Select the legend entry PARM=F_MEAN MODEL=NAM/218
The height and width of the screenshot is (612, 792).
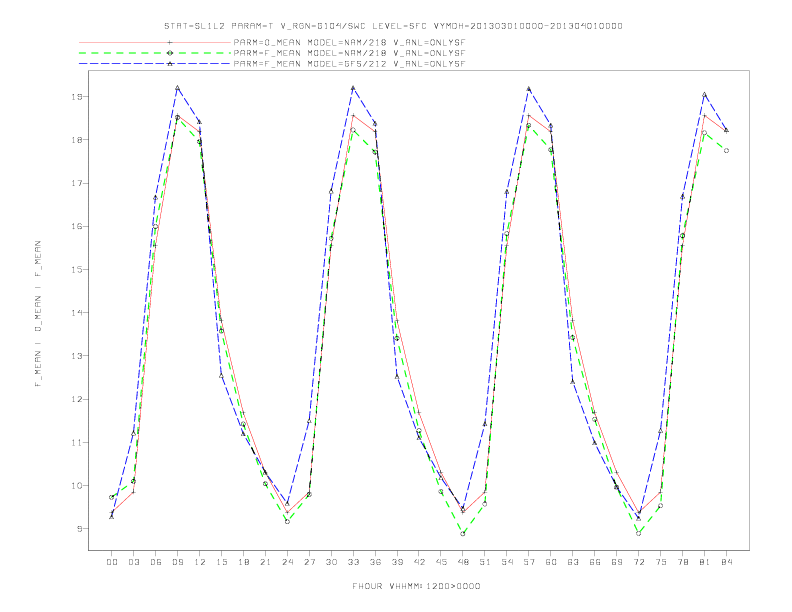[349, 53]
